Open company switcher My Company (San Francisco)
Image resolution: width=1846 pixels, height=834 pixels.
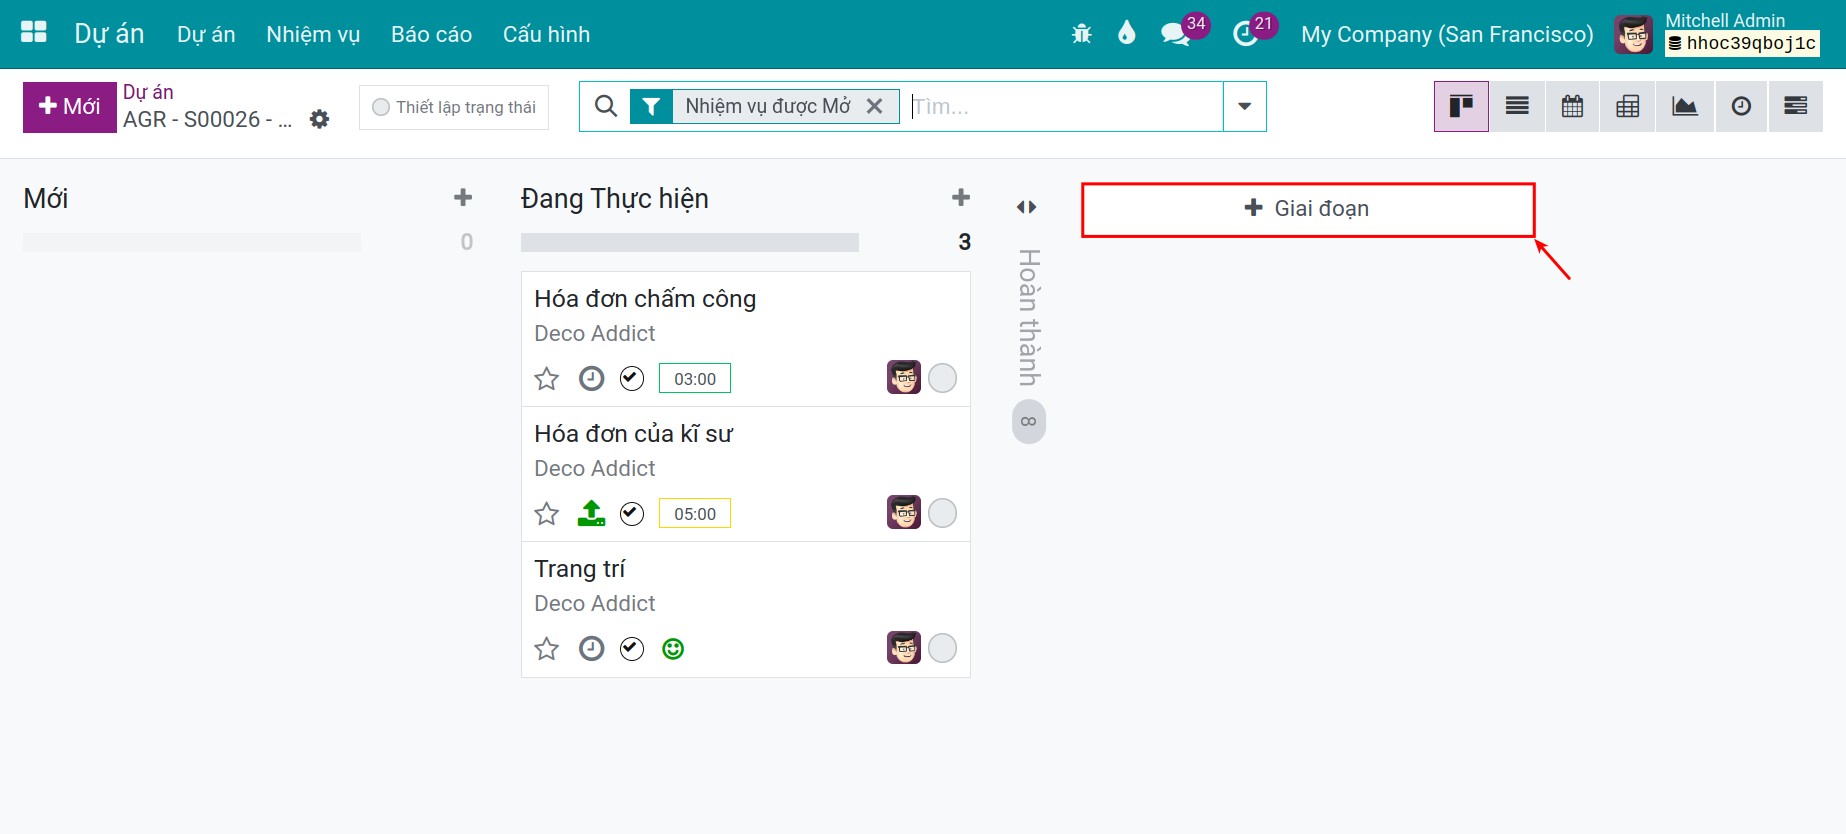tap(1447, 34)
